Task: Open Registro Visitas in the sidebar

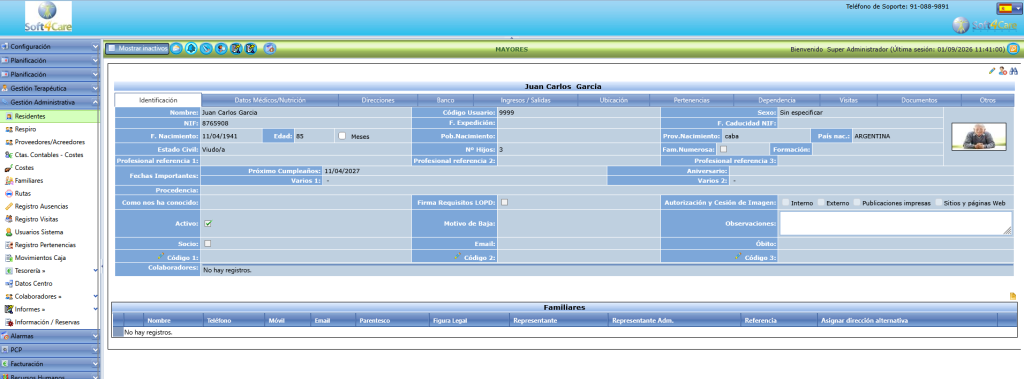Action: [x=37, y=219]
